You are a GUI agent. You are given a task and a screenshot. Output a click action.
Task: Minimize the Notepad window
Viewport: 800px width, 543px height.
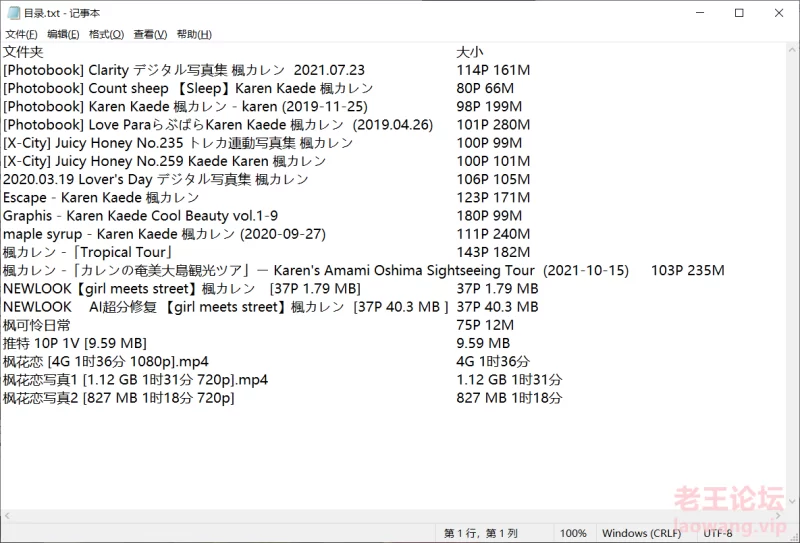click(x=700, y=13)
